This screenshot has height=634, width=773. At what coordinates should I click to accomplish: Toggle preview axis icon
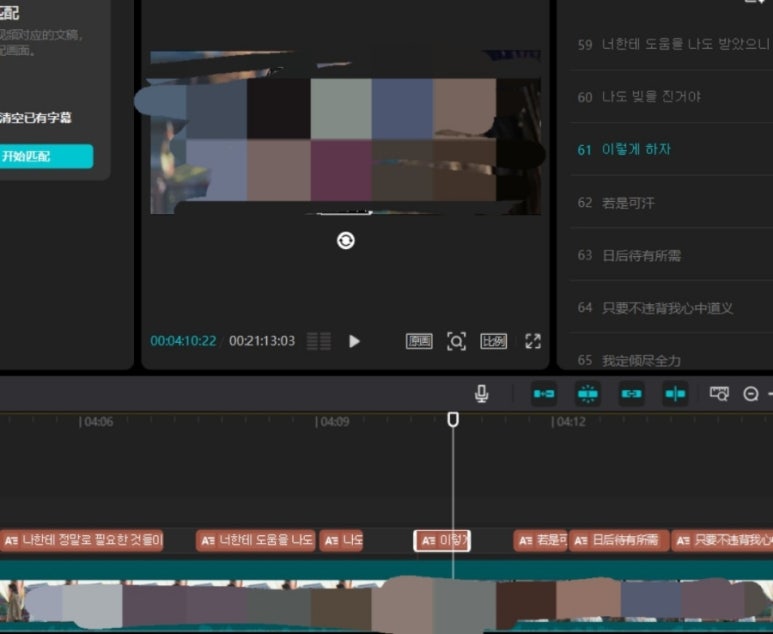675,394
